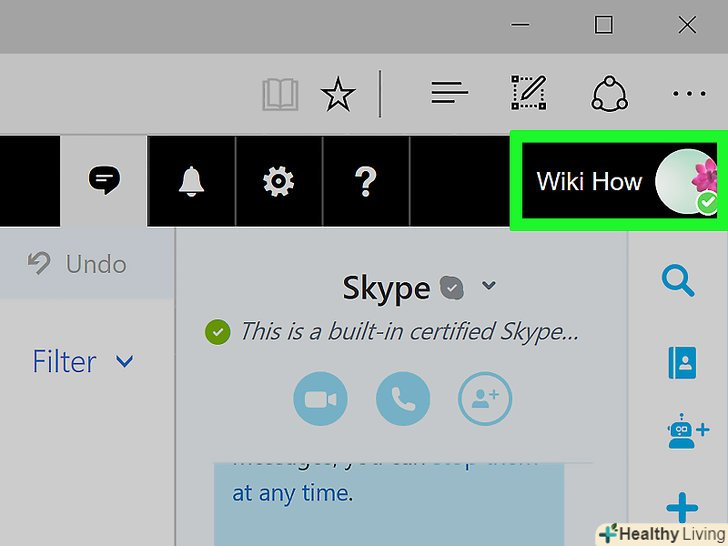Image resolution: width=728 pixels, height=546 pixels.
Task: Click the built-in certified Skype status text
Action: point(409,332)
